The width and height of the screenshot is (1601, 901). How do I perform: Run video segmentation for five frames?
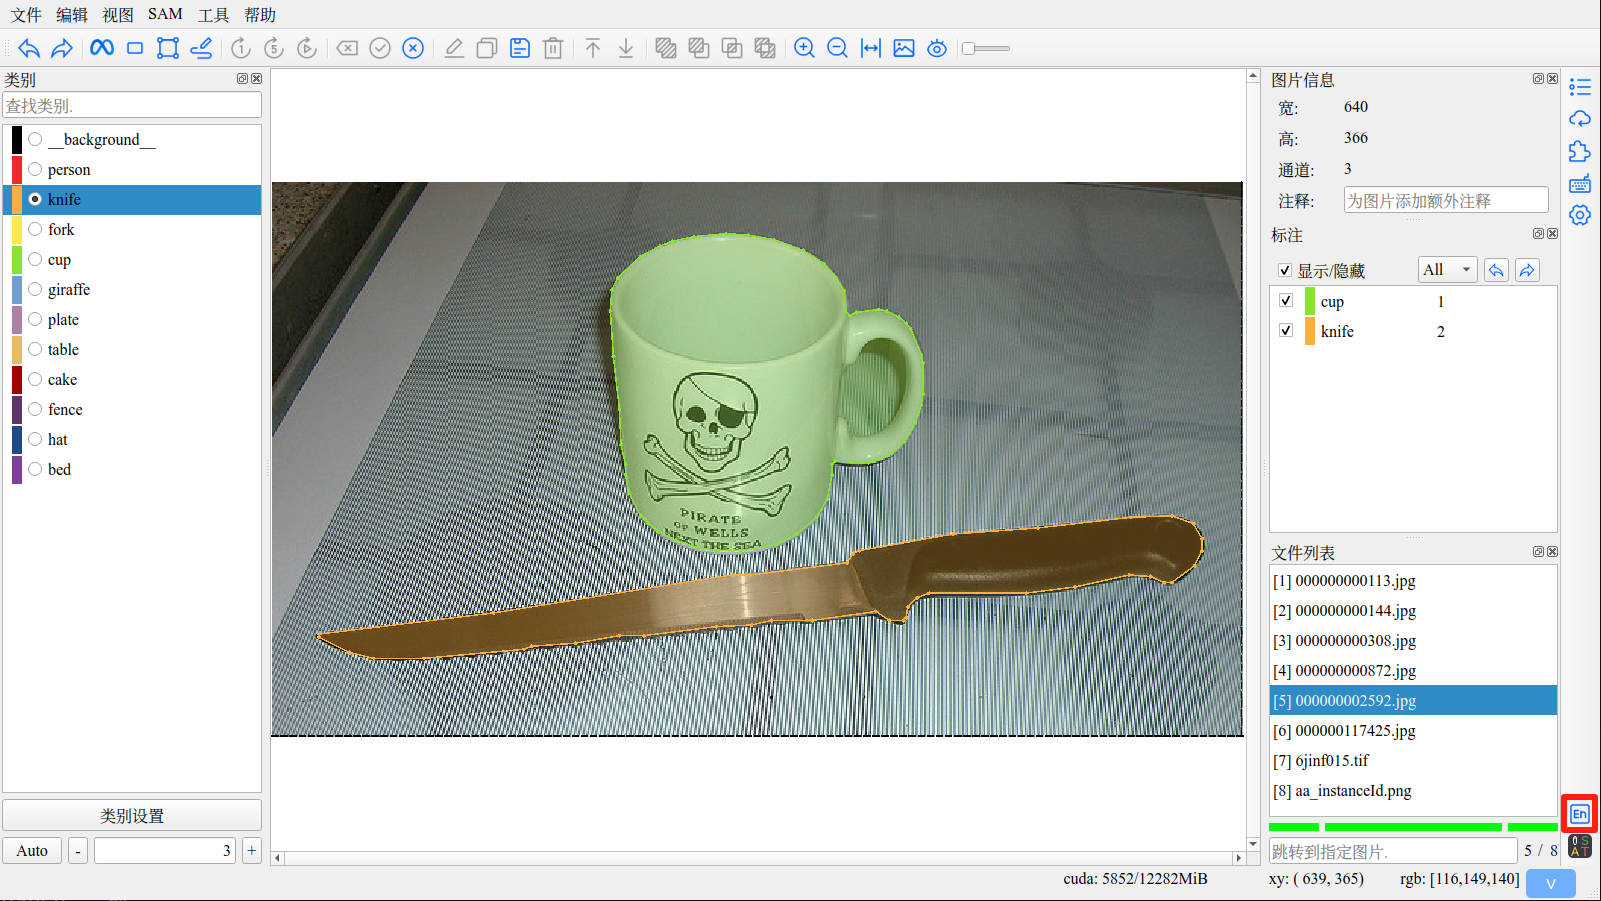coord(274,48)
